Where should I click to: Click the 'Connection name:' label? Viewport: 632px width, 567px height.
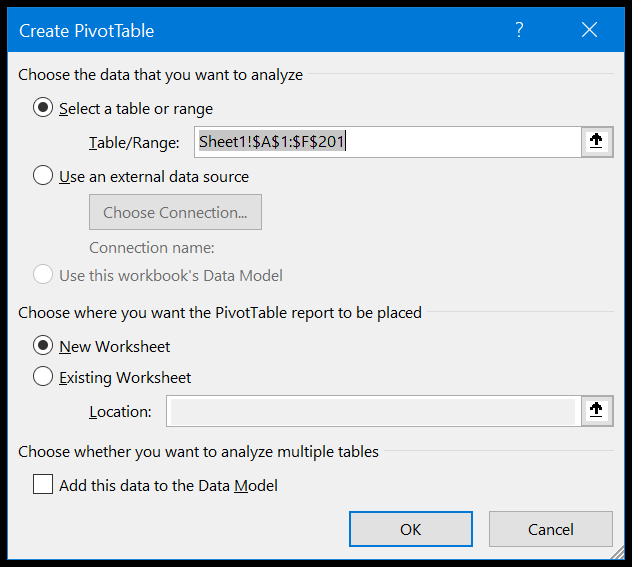click(152, 248)
